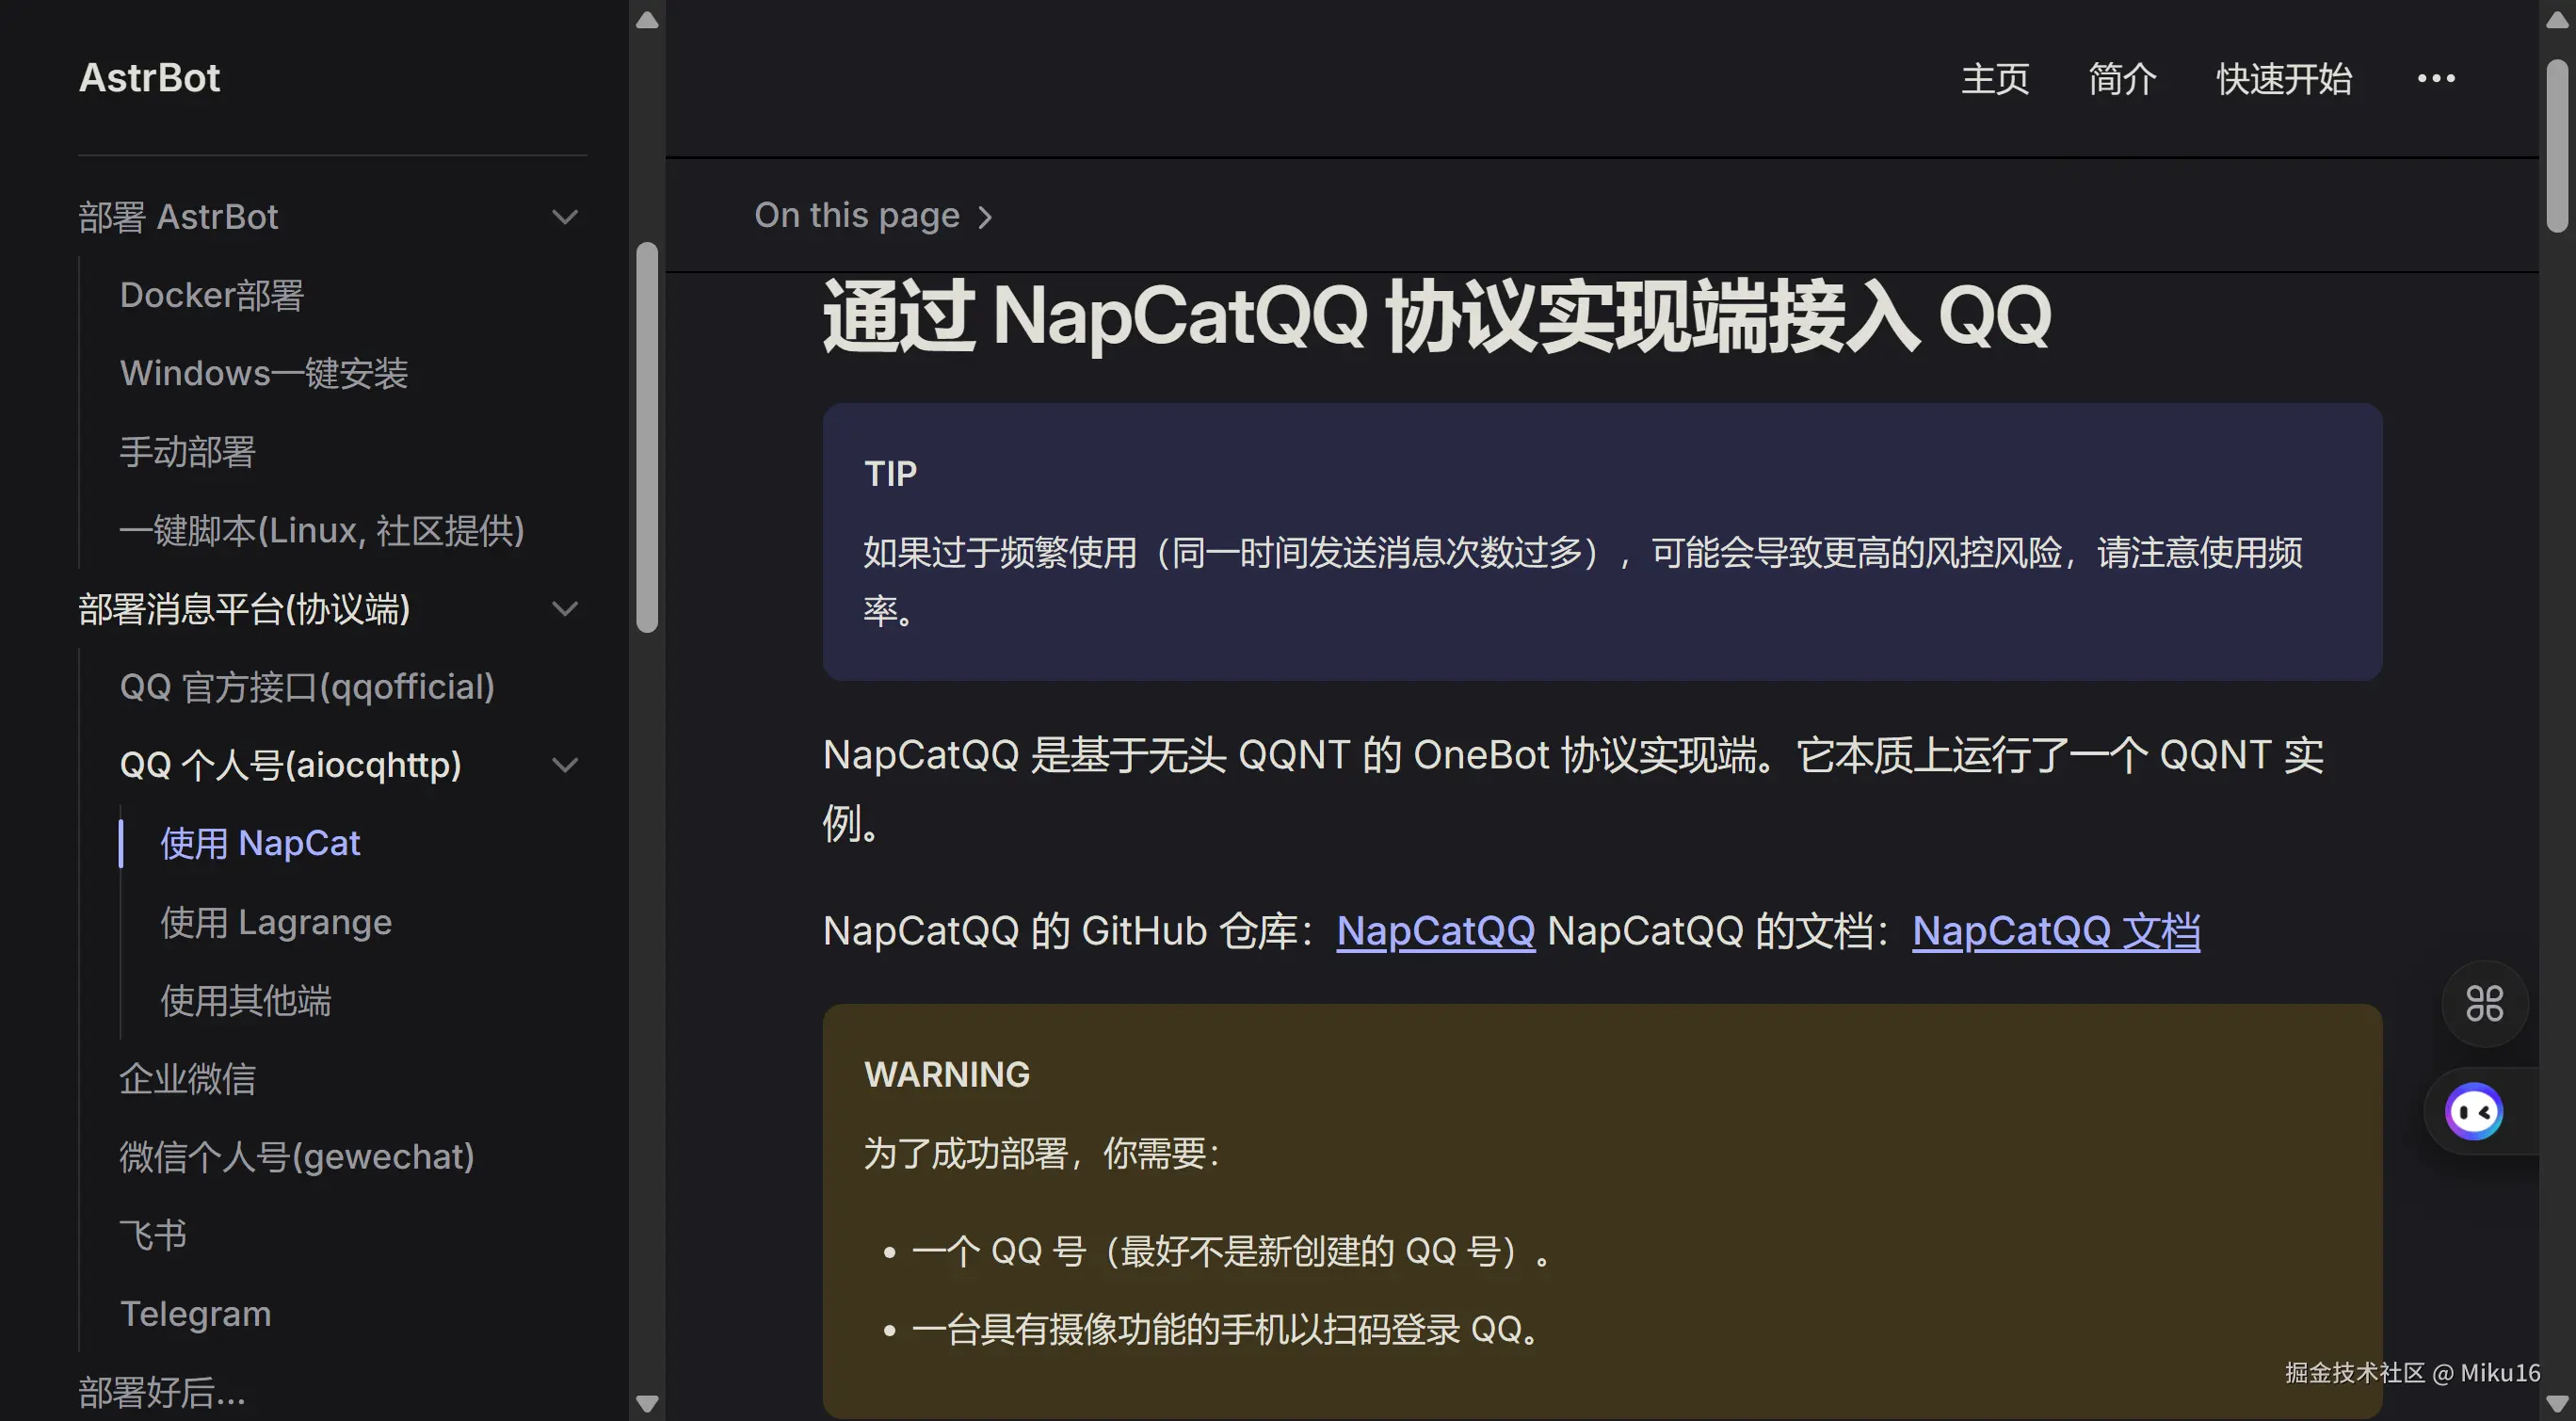Viewport: 2576px width, 1421px height.
Task: Click the AstrBot site title
Action: (x=150, y=78)
